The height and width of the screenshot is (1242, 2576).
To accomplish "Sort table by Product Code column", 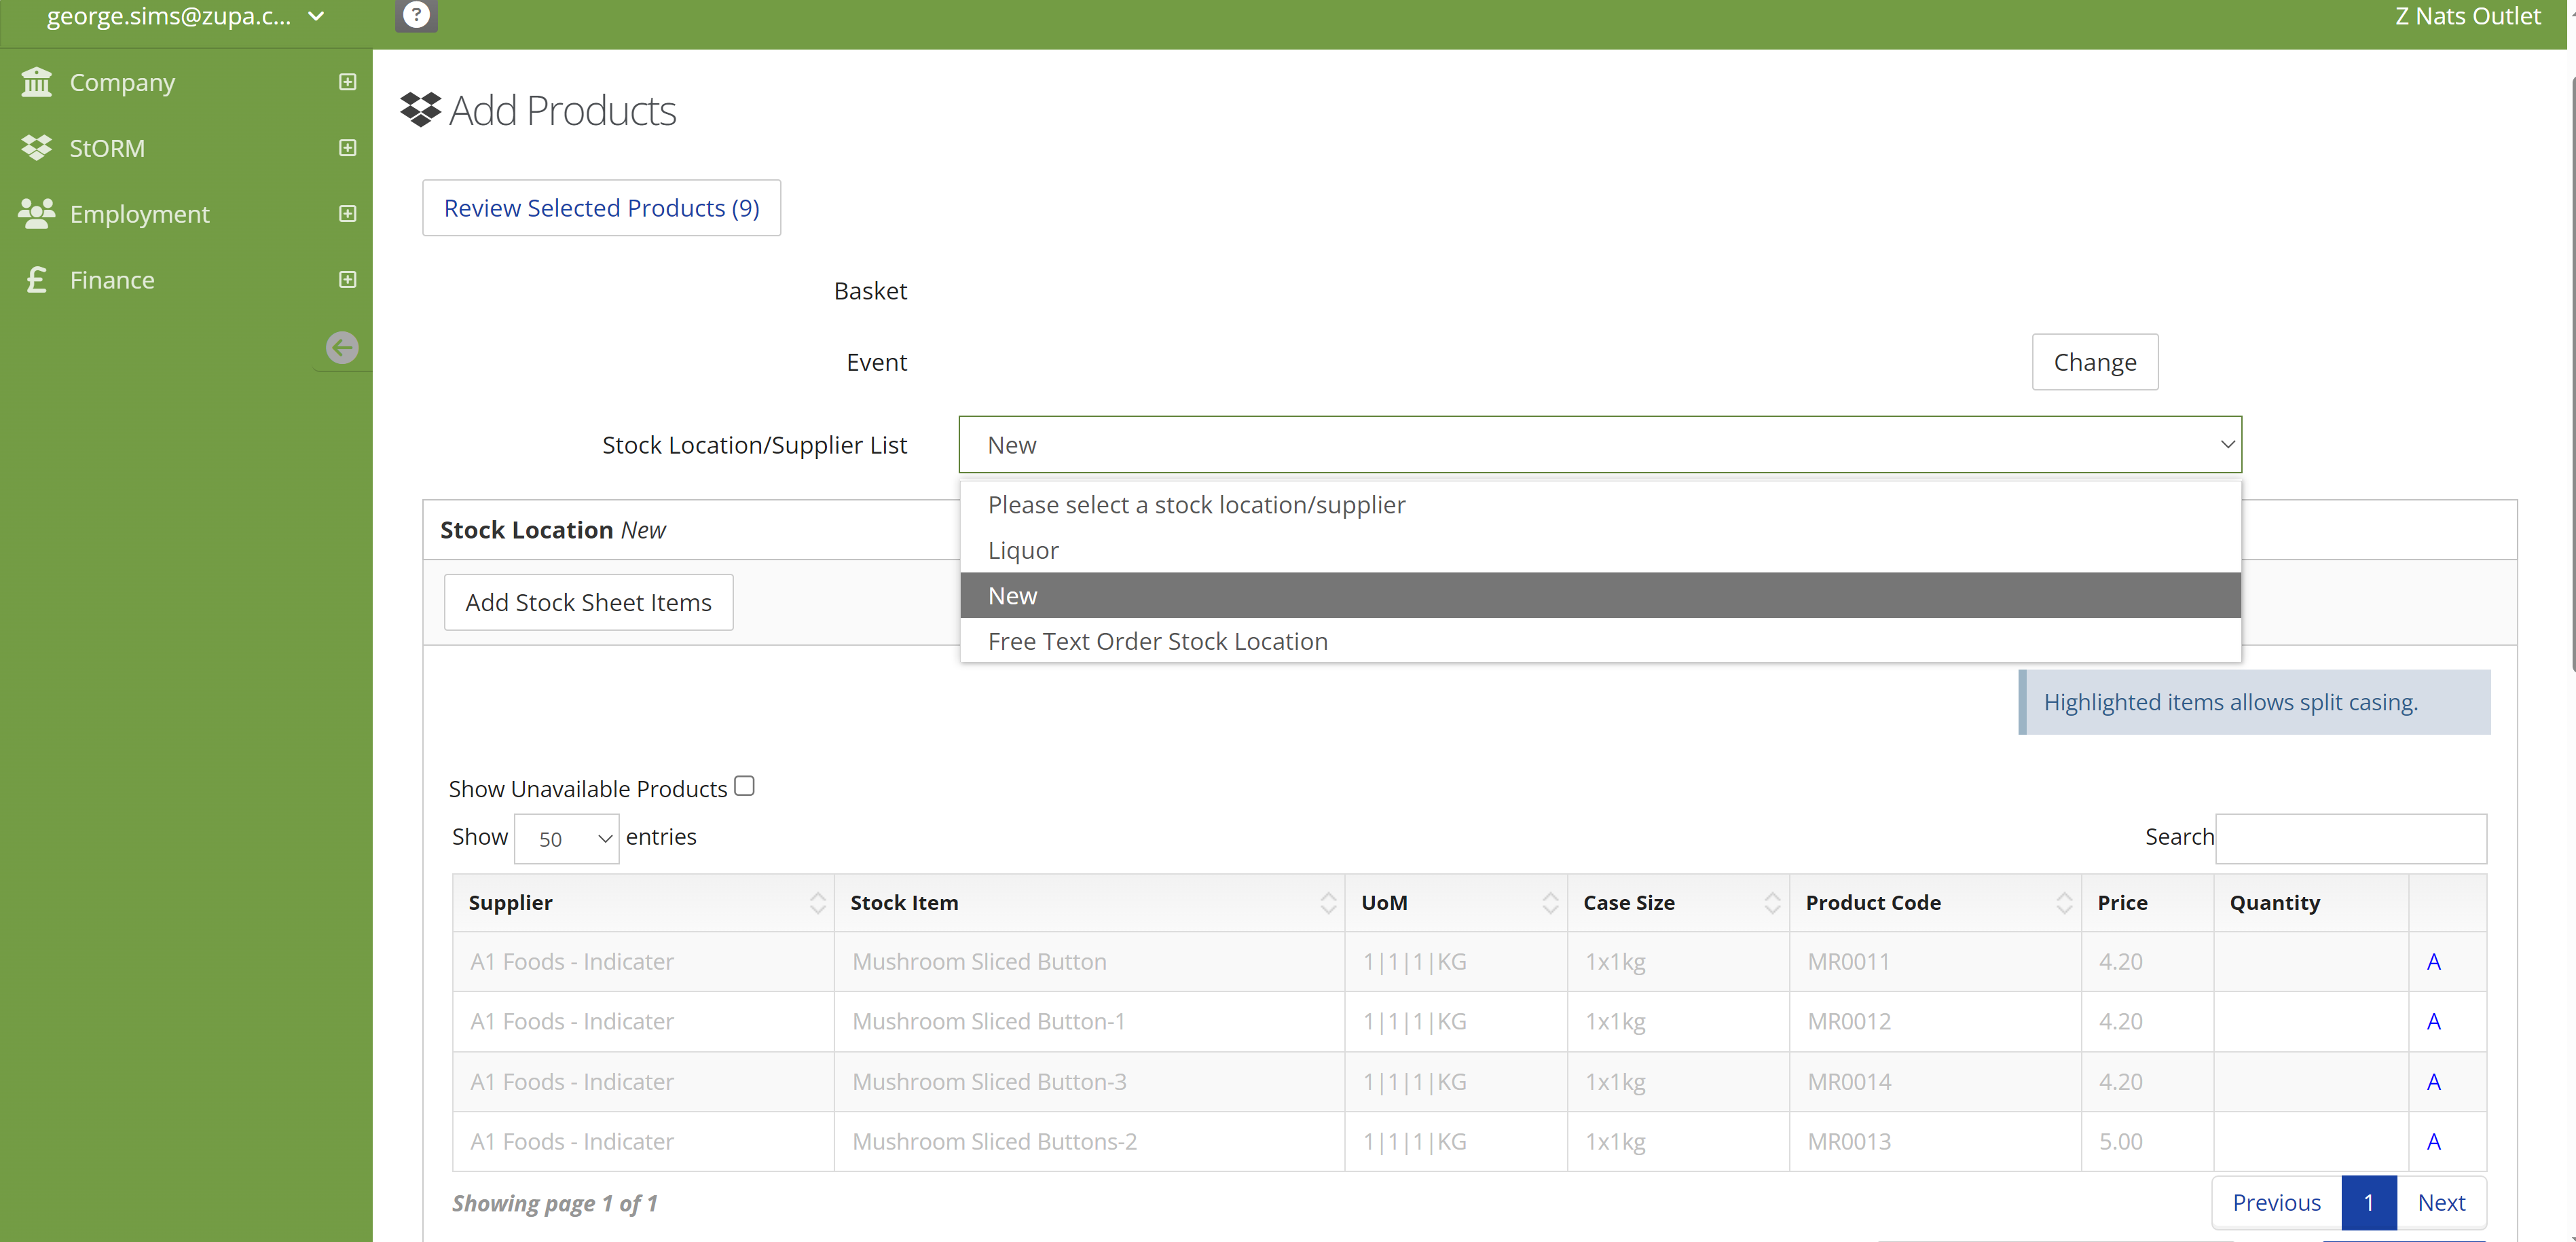I will coord(1935,903).
